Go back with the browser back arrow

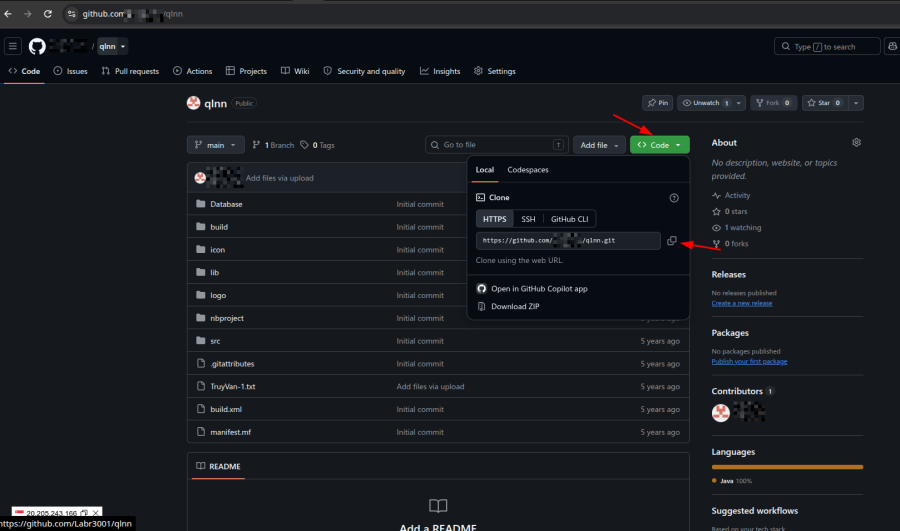(x=8, y=14)
